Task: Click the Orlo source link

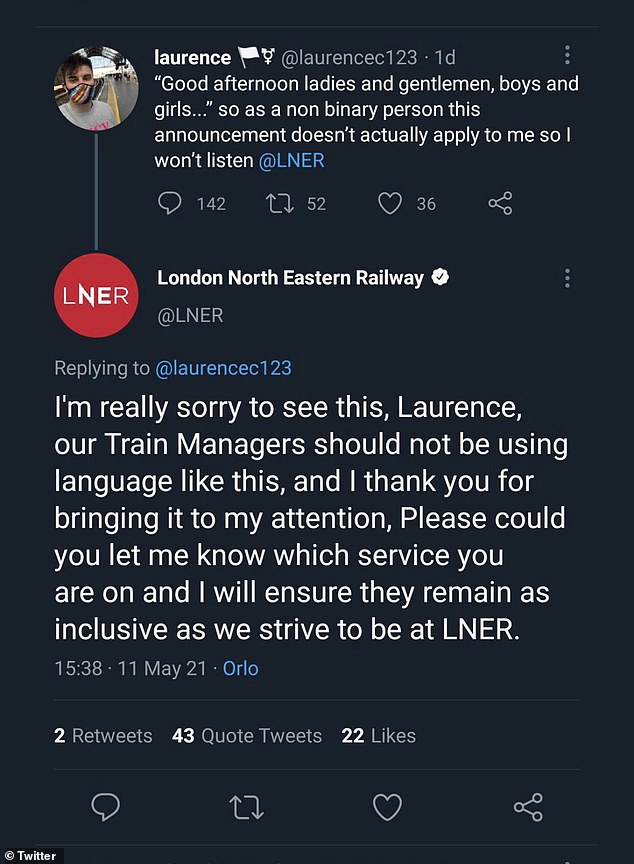Action: 240,668
